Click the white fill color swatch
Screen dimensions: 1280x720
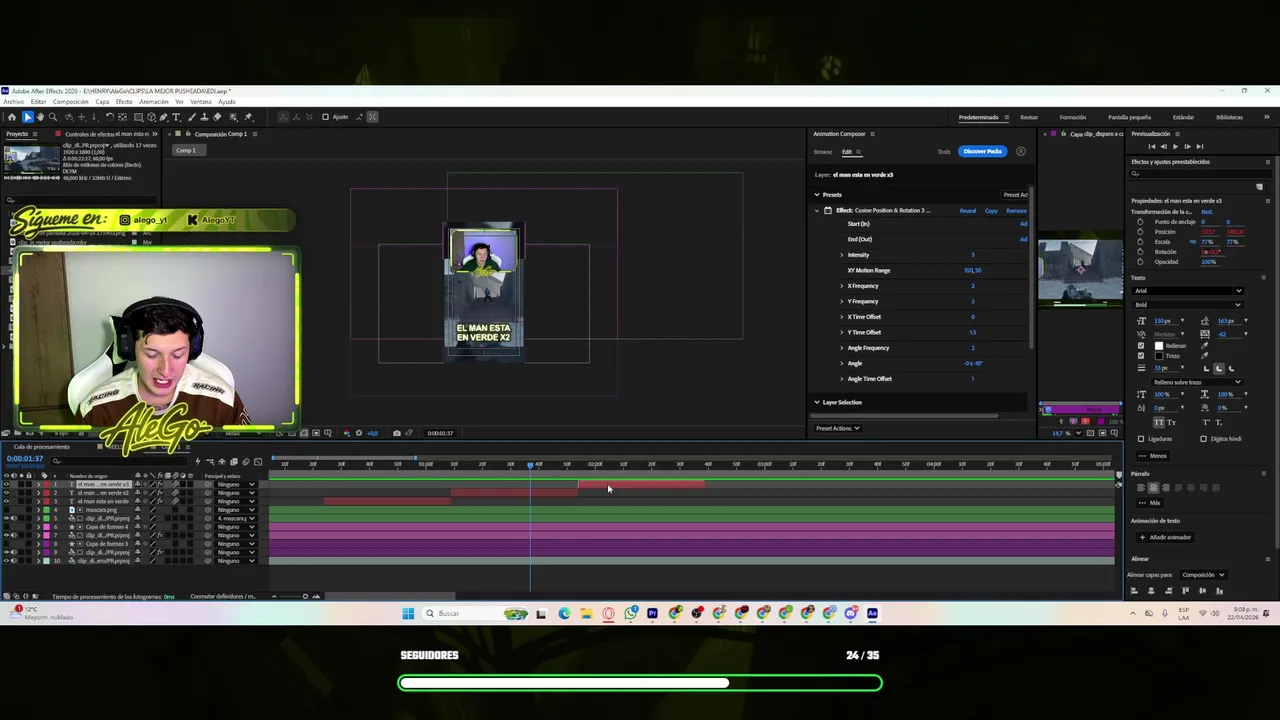1159,346
